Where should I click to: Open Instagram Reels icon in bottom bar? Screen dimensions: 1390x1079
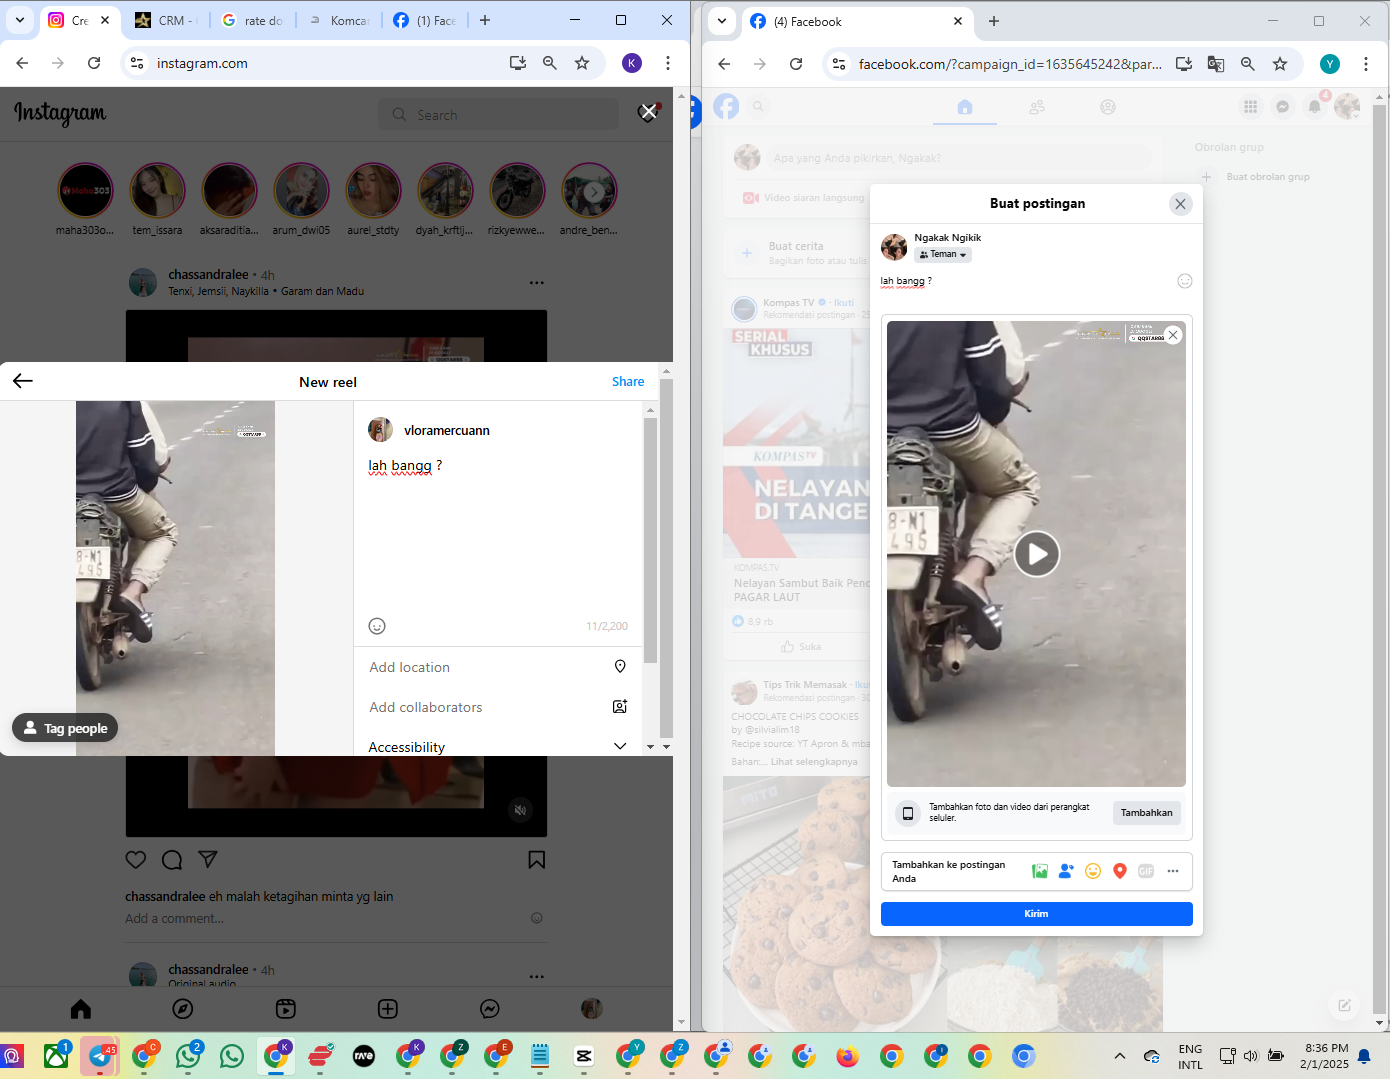(286, 1009)
